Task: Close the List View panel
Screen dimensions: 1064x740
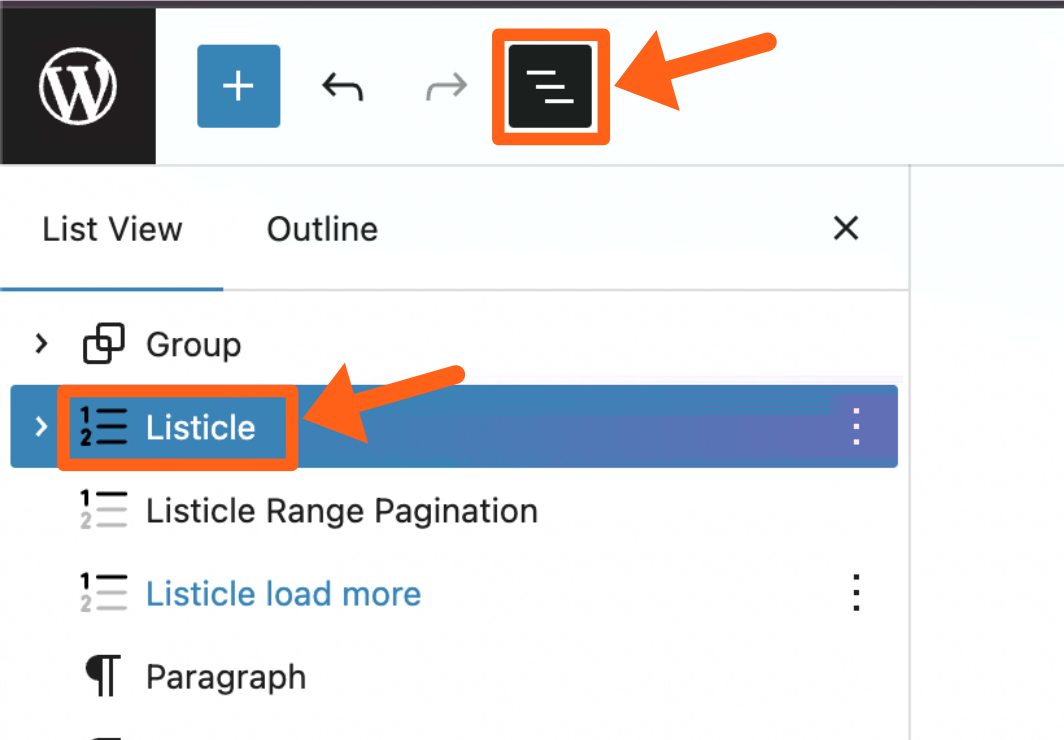Action: coord(846,229)
